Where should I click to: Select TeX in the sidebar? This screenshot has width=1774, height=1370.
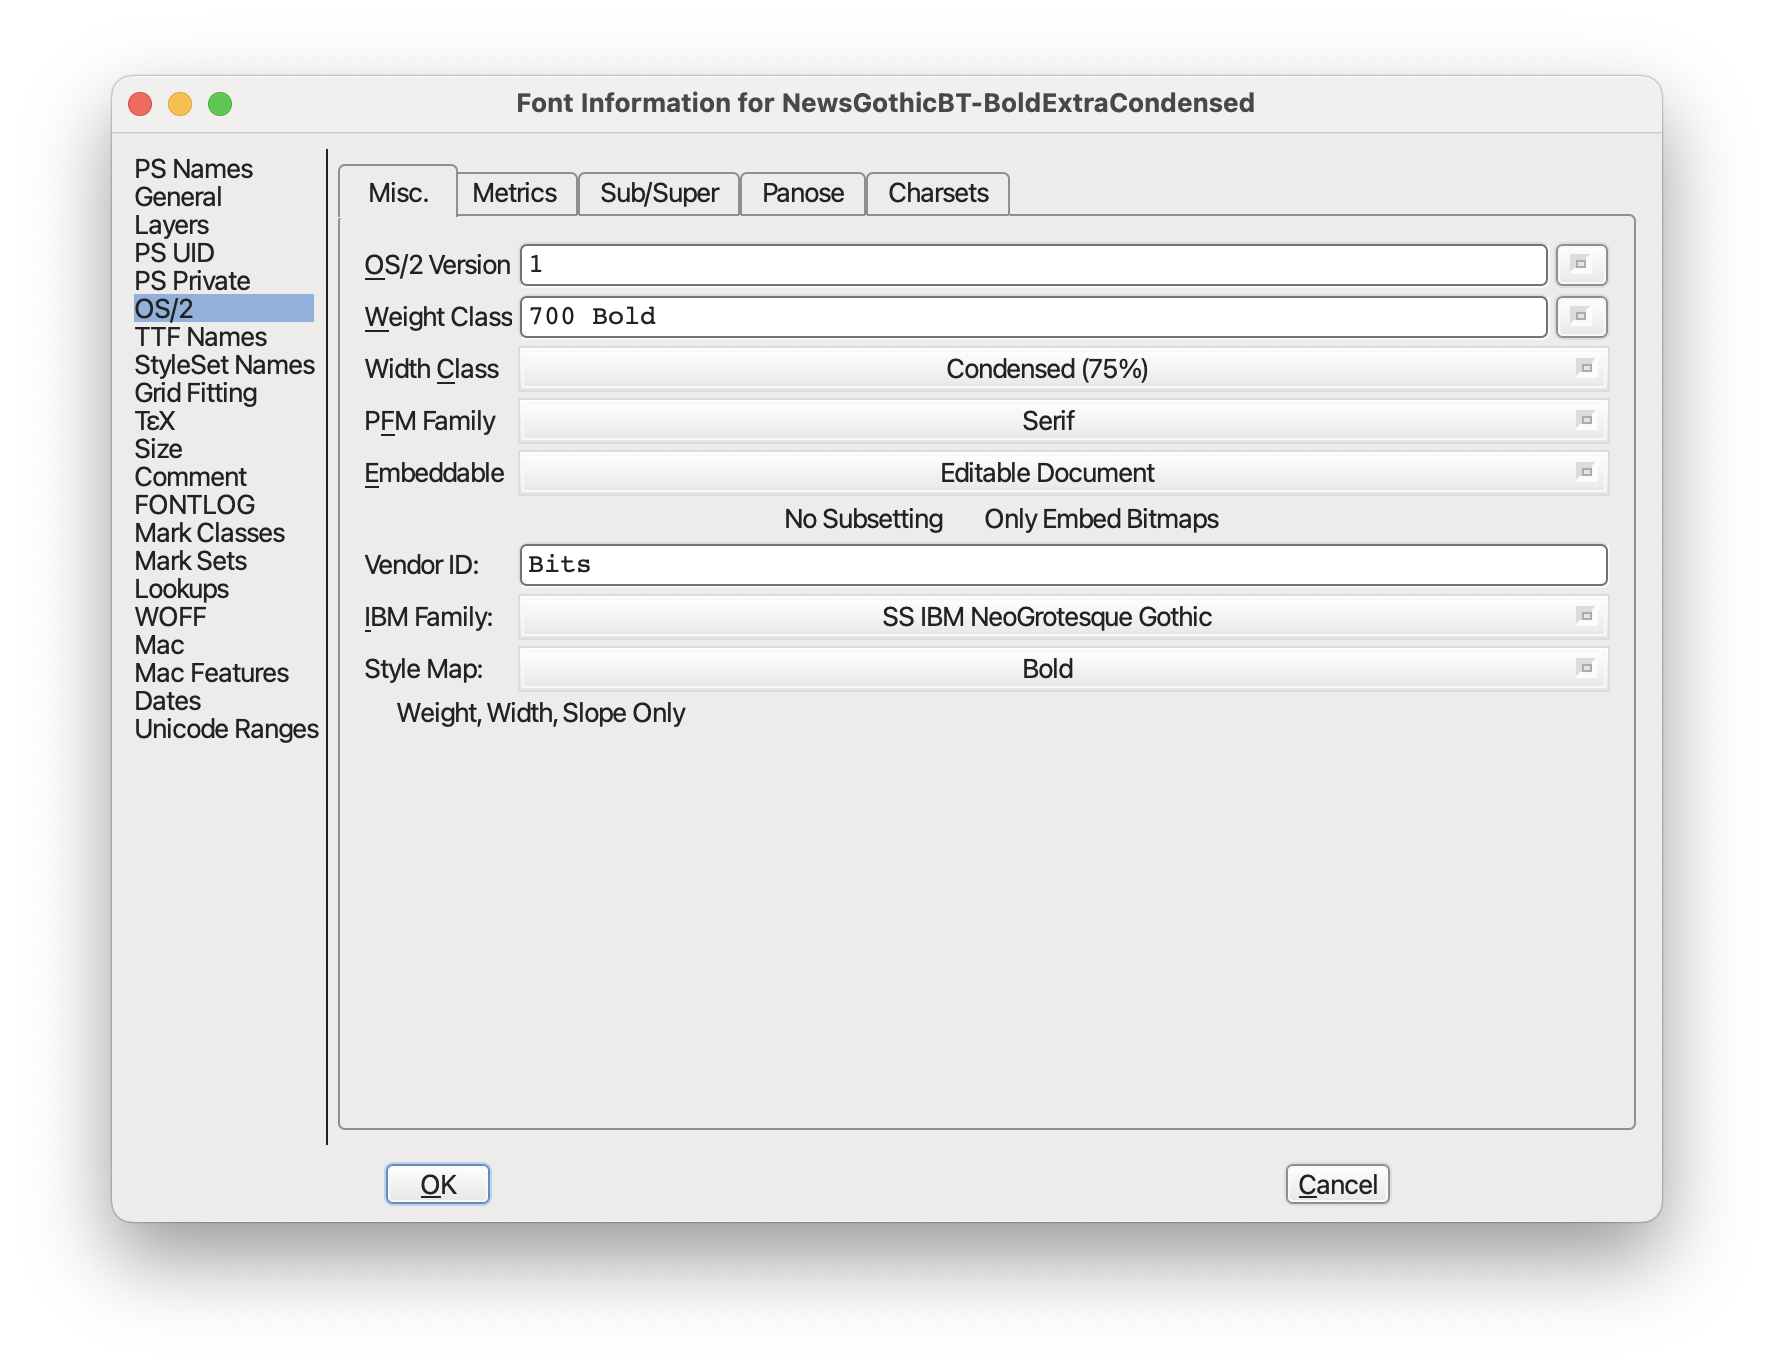coord(155,421)
